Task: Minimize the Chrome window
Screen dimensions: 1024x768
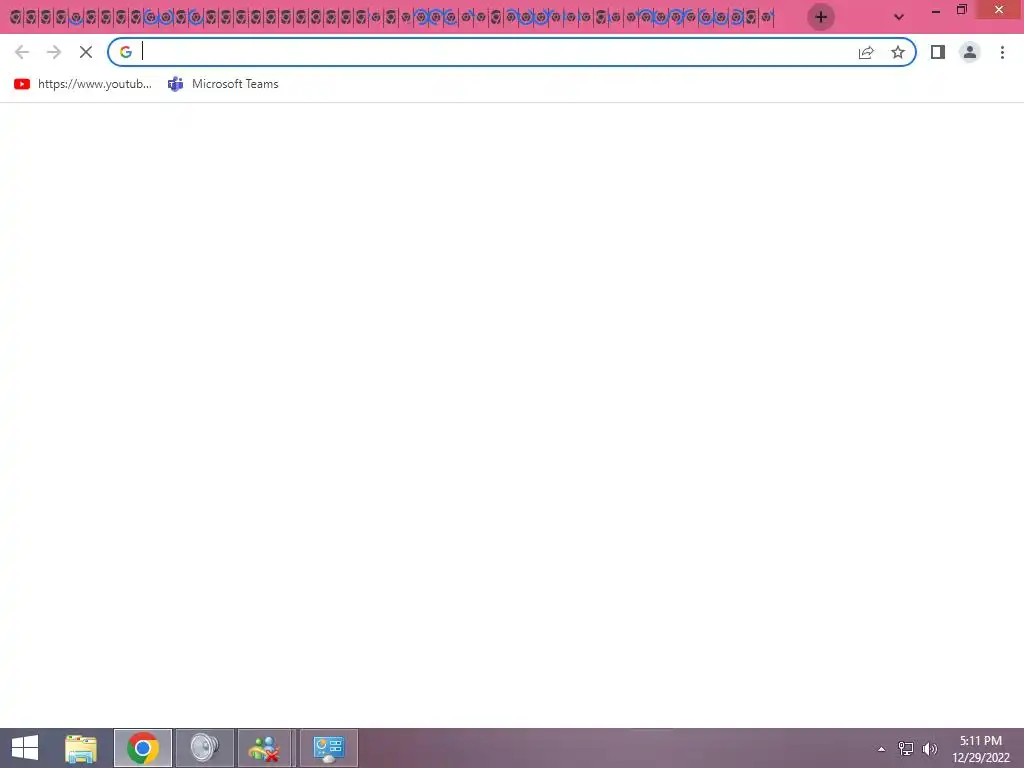Action: pos(936,11)
